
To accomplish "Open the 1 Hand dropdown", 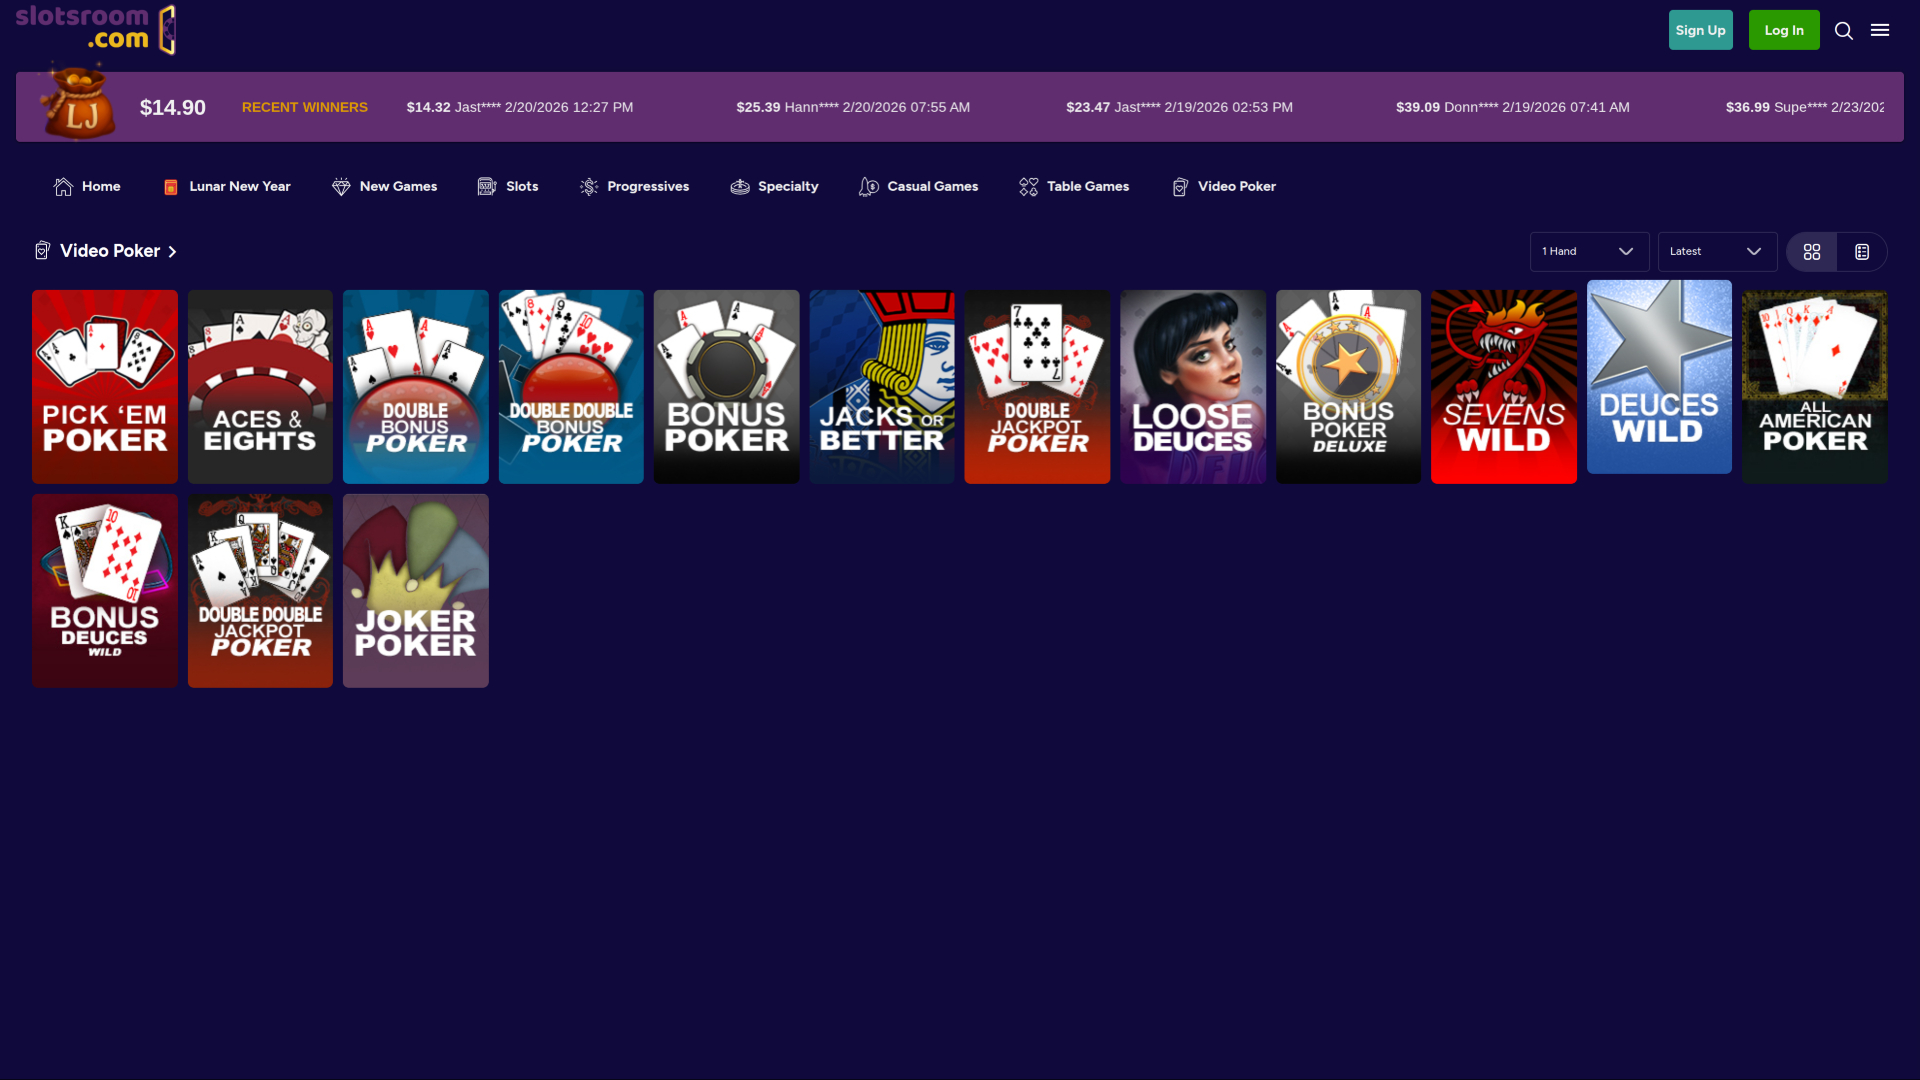I will coord(1589,251).
